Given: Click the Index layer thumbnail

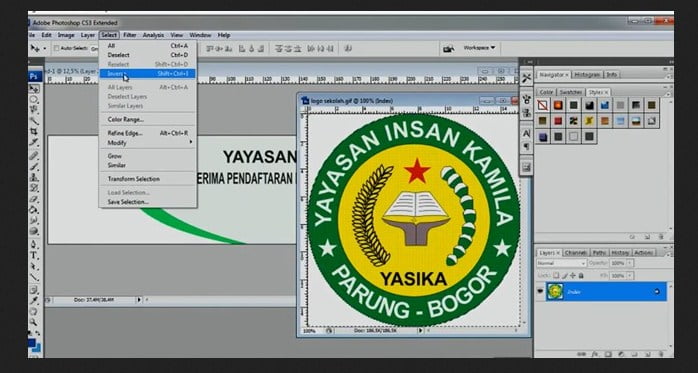Looking at the screenshot, I should pos(555,292).
